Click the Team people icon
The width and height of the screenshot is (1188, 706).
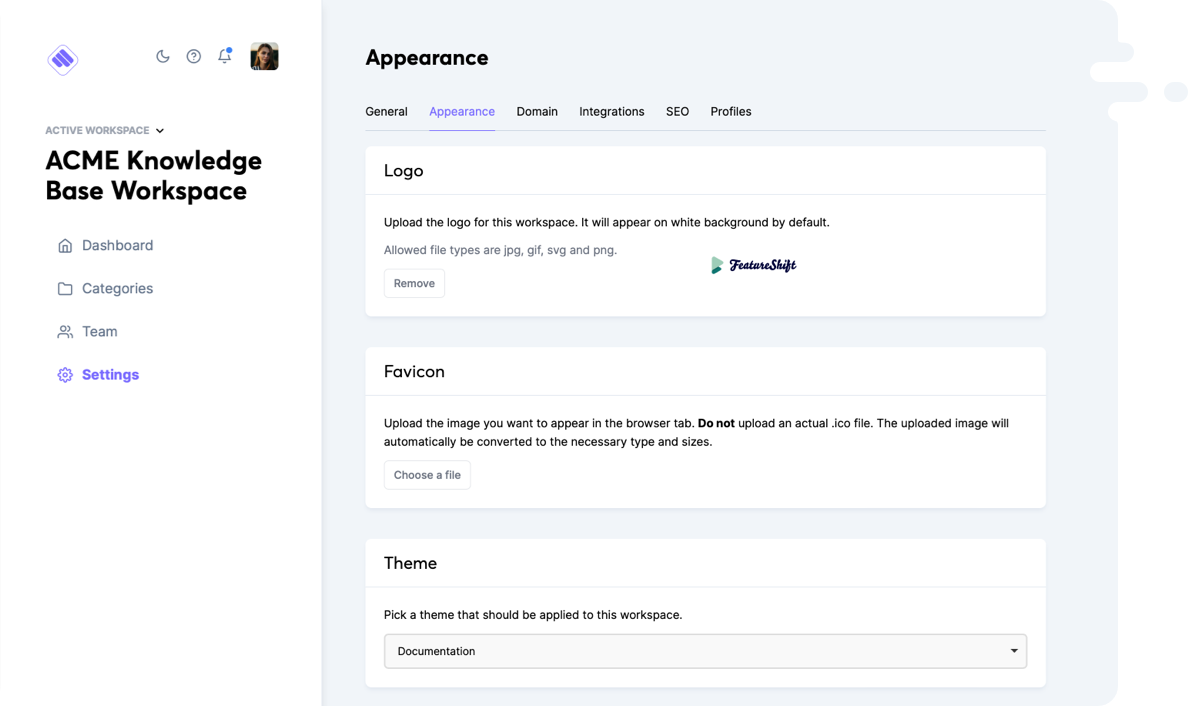65,332
